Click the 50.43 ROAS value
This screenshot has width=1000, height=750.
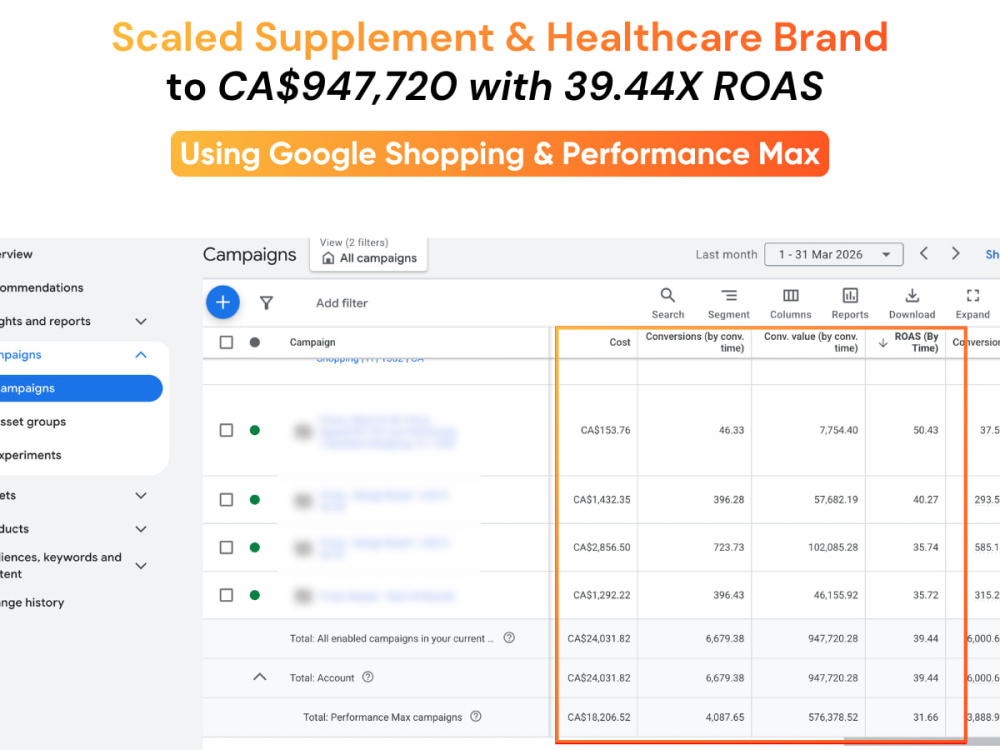pos(925,430)
